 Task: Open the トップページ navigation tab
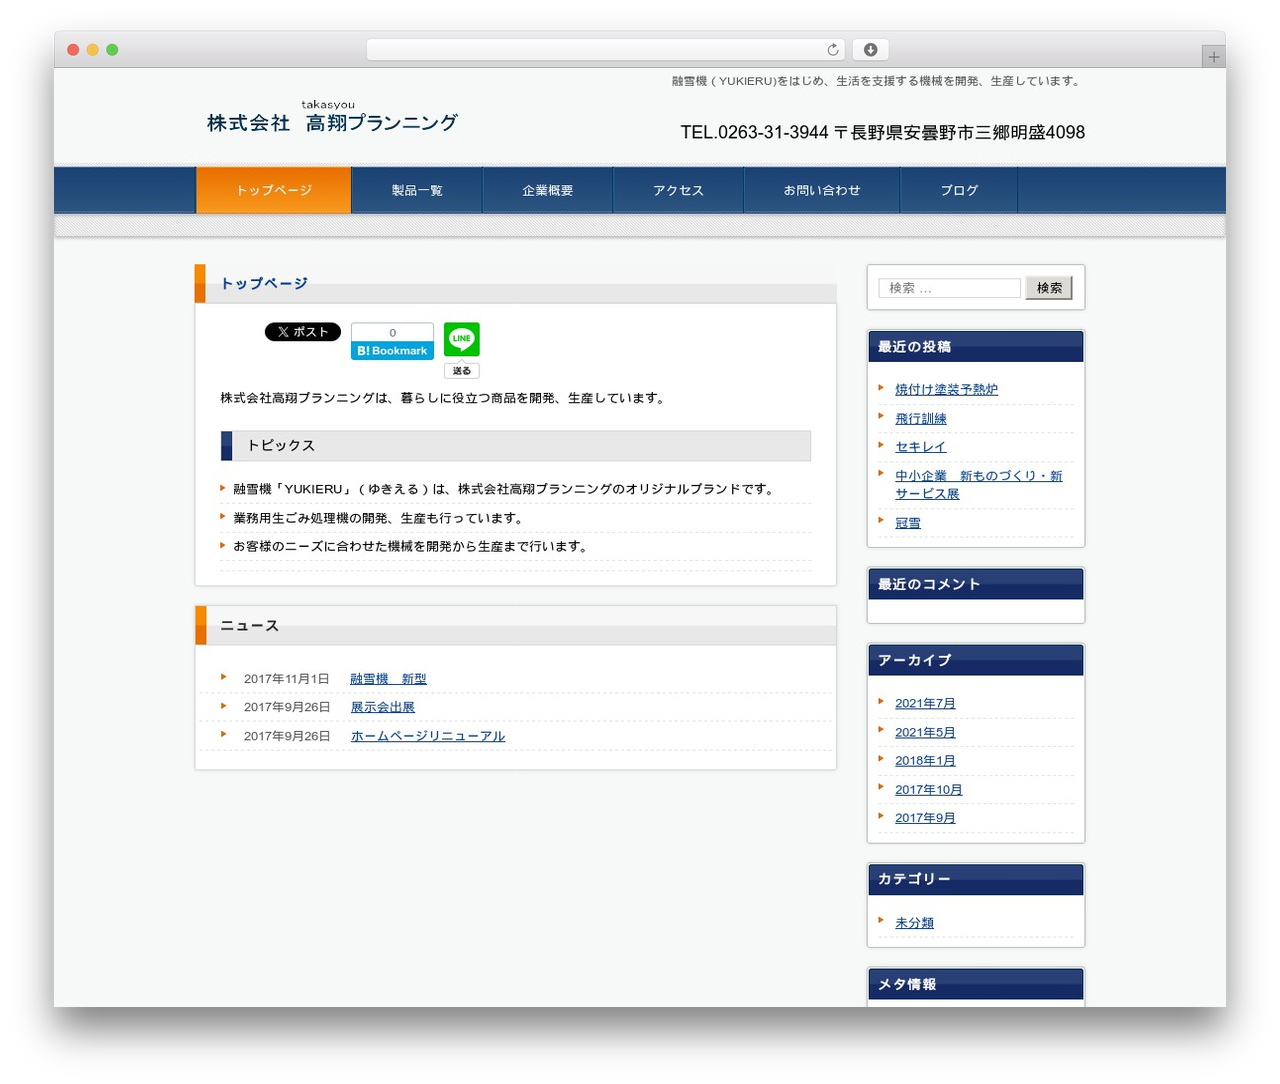click(x=274, y=190)
